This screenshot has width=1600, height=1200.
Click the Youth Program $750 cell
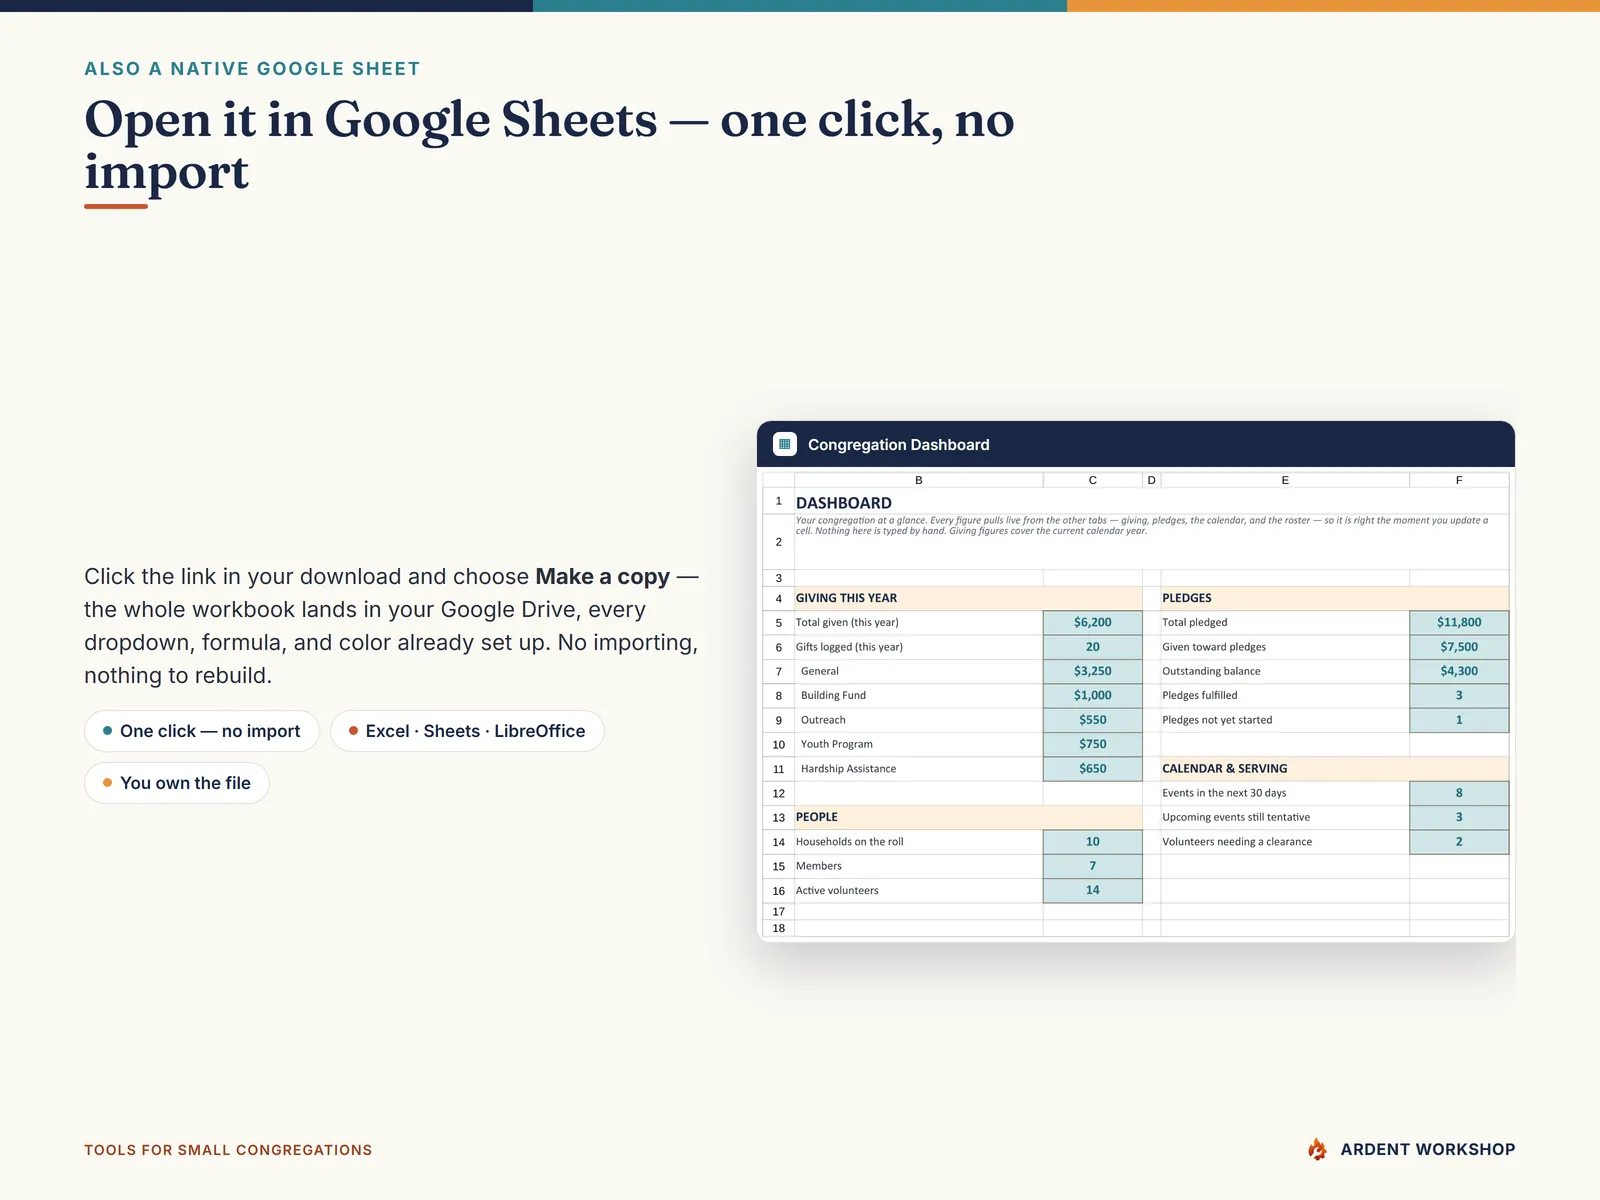tap(1093, 744)
